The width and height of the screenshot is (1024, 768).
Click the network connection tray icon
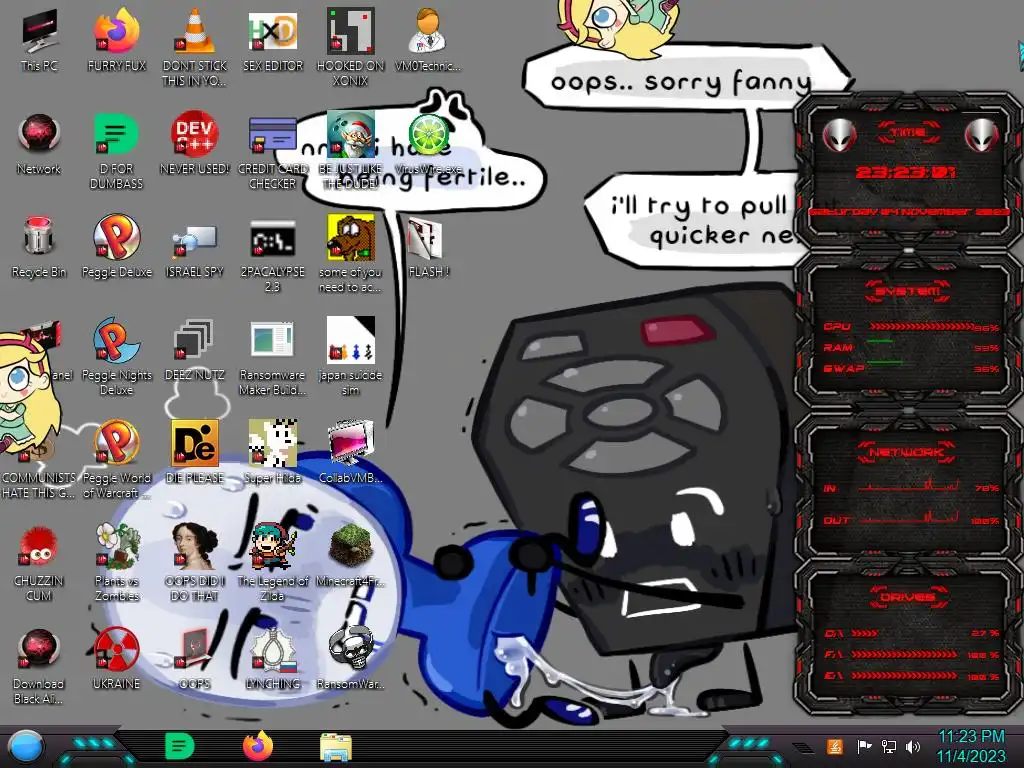click(x=888, y=746)
